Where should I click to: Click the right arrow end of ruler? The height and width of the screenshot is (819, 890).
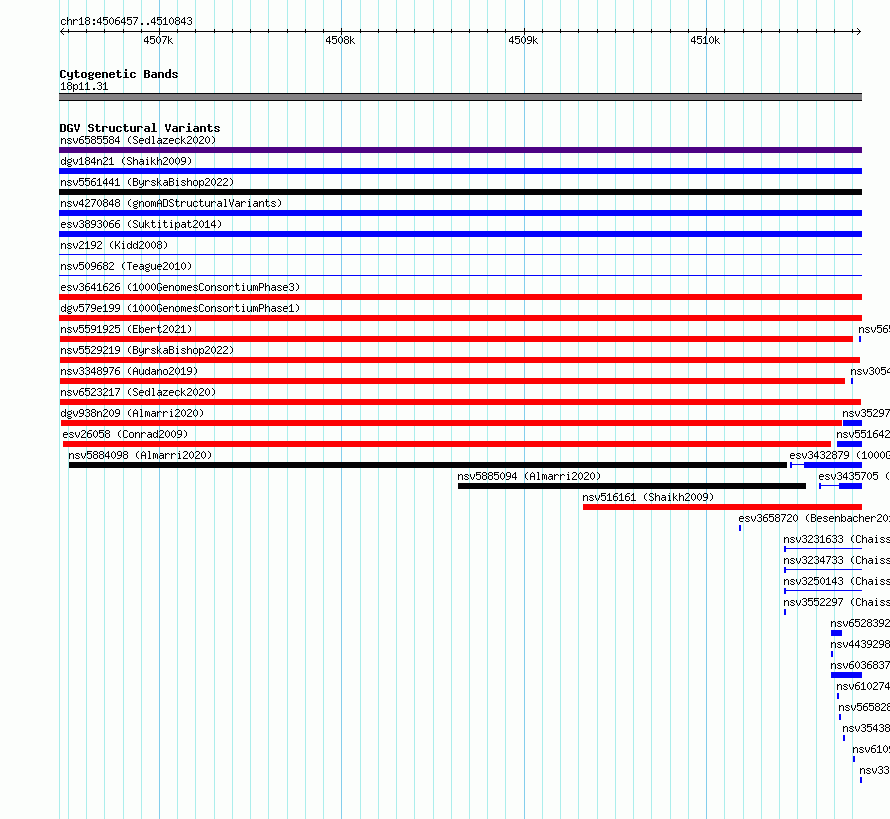(858, 31)
